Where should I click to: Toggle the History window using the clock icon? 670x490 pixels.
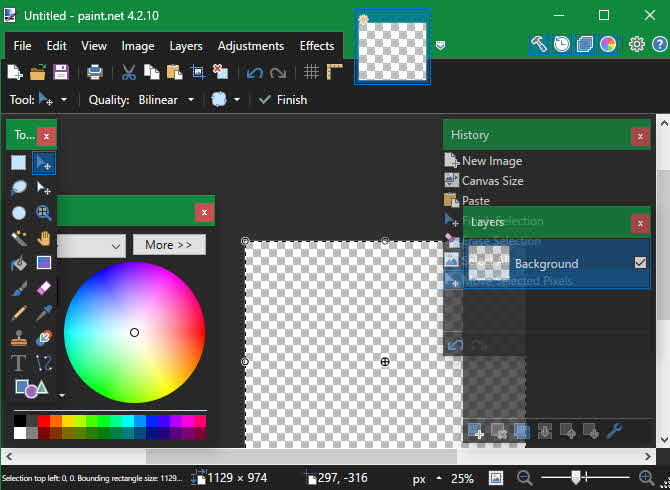[x=562, y=44]
